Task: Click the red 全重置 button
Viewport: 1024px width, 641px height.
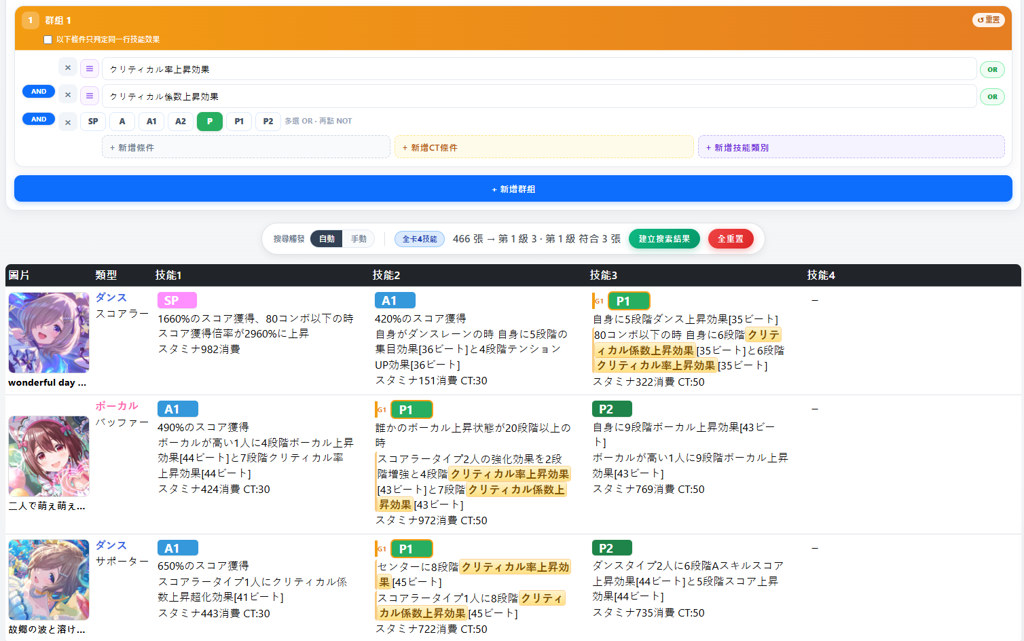Action: coord(729,239)
